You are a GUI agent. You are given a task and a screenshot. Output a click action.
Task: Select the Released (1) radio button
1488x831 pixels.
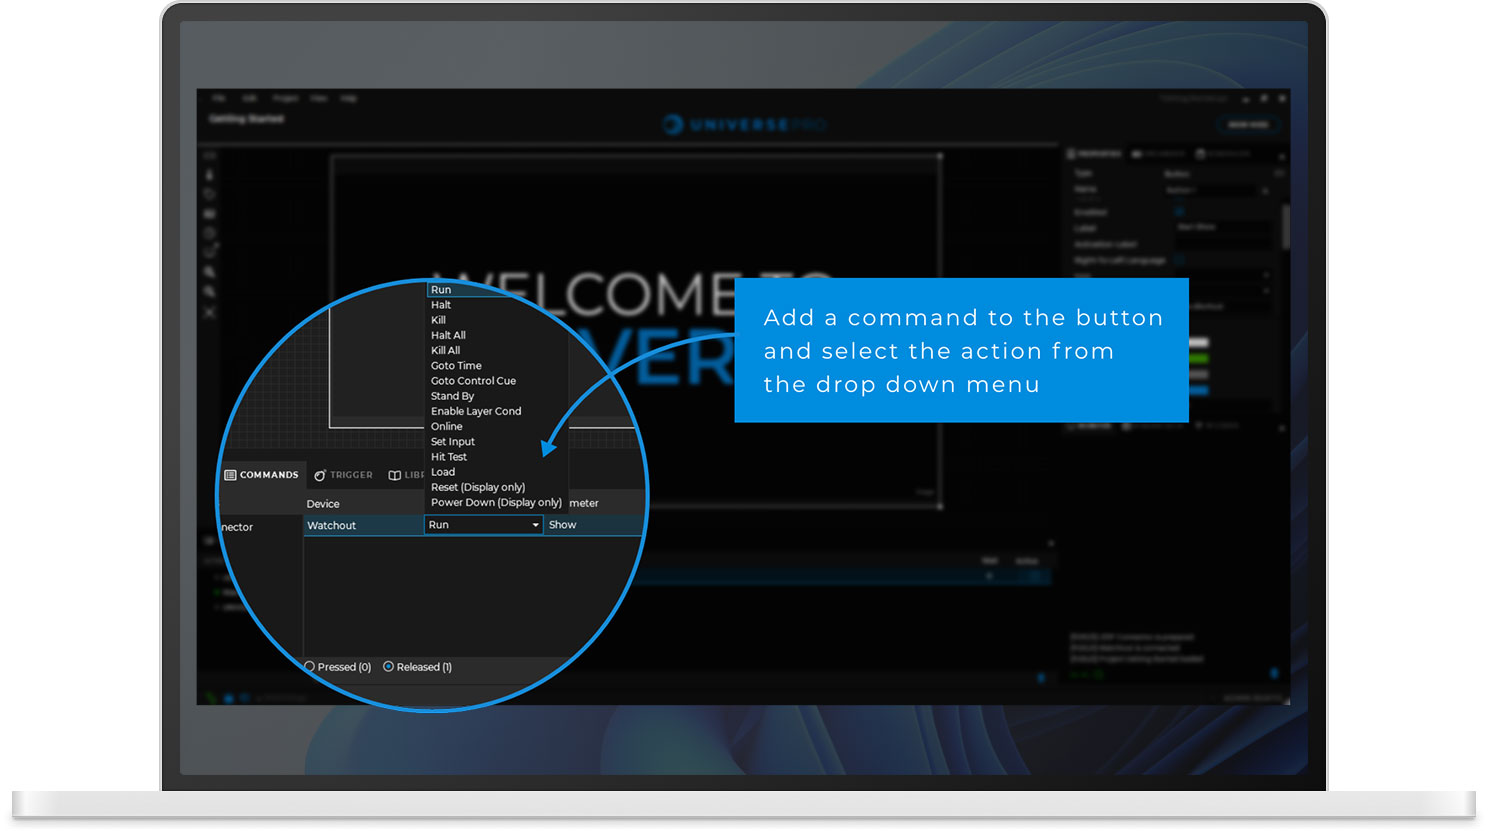387,667
